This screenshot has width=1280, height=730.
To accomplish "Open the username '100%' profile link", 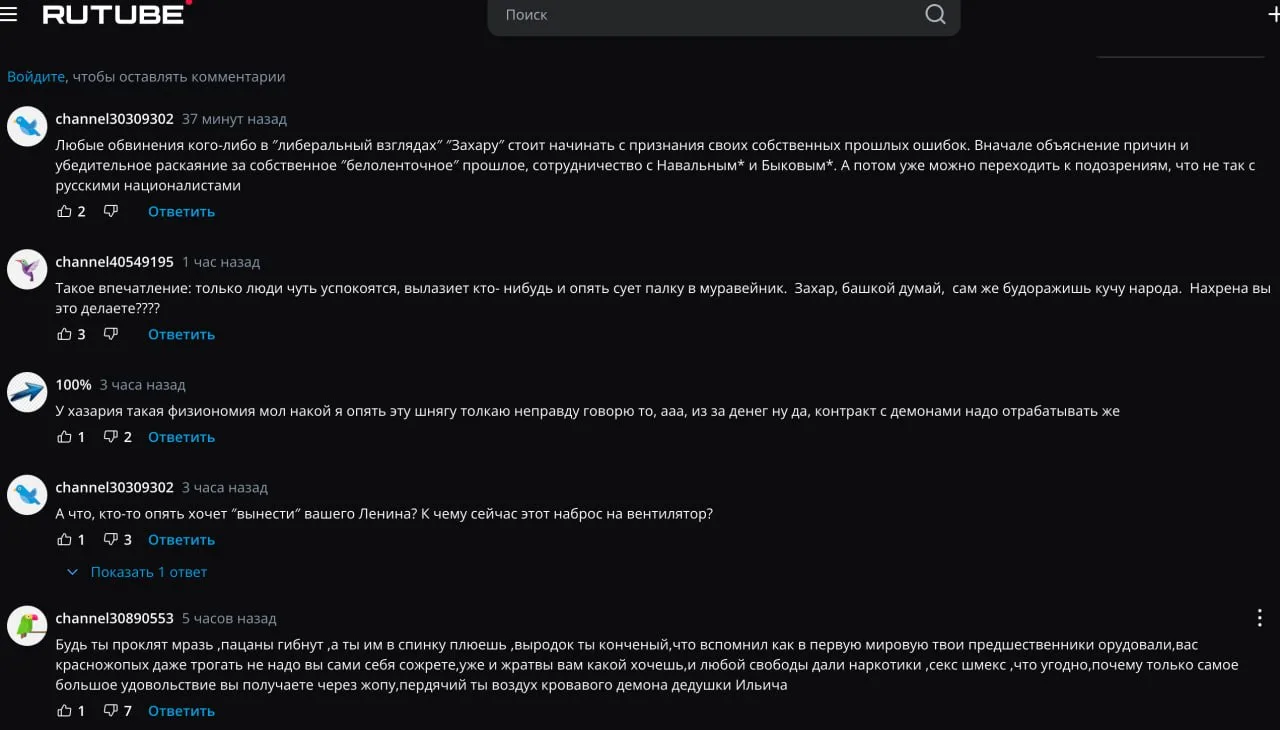I will click(x=73, y=385).
